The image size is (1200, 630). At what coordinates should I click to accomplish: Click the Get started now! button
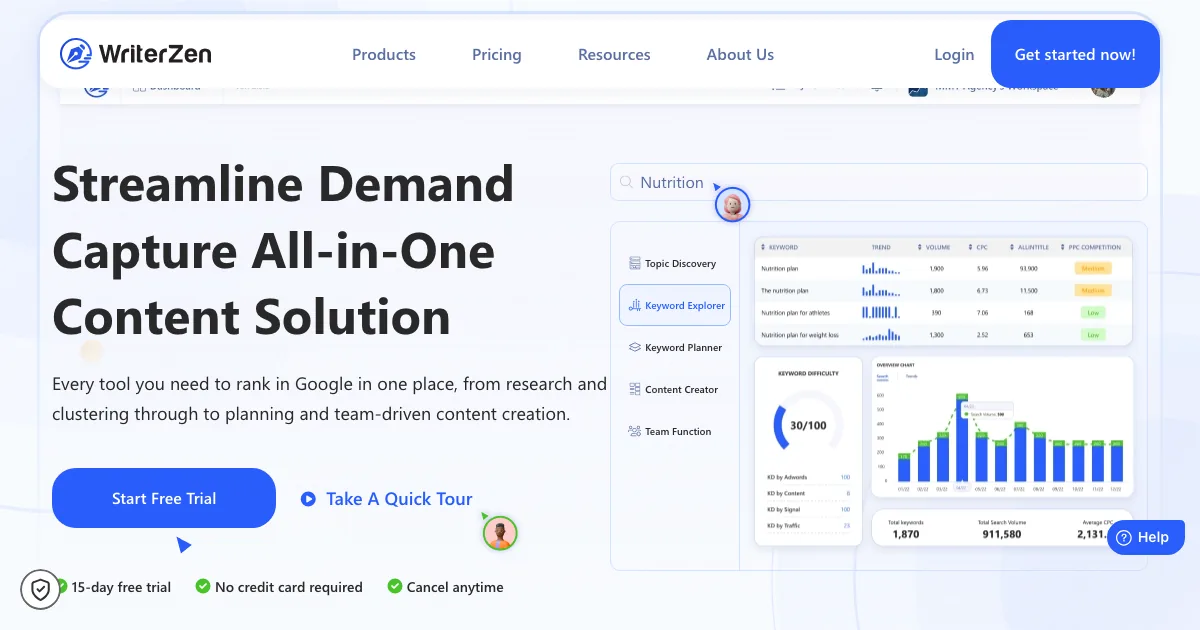point(1075,55)
